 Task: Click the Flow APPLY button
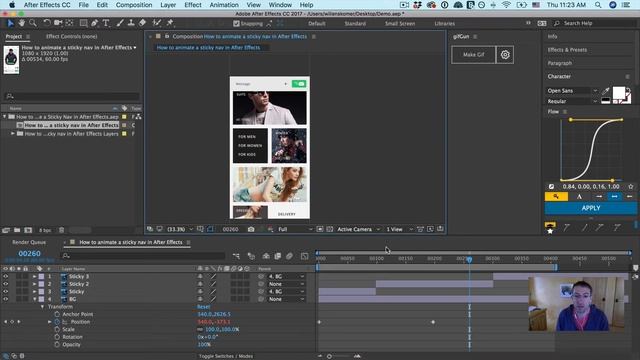(591, 208)
